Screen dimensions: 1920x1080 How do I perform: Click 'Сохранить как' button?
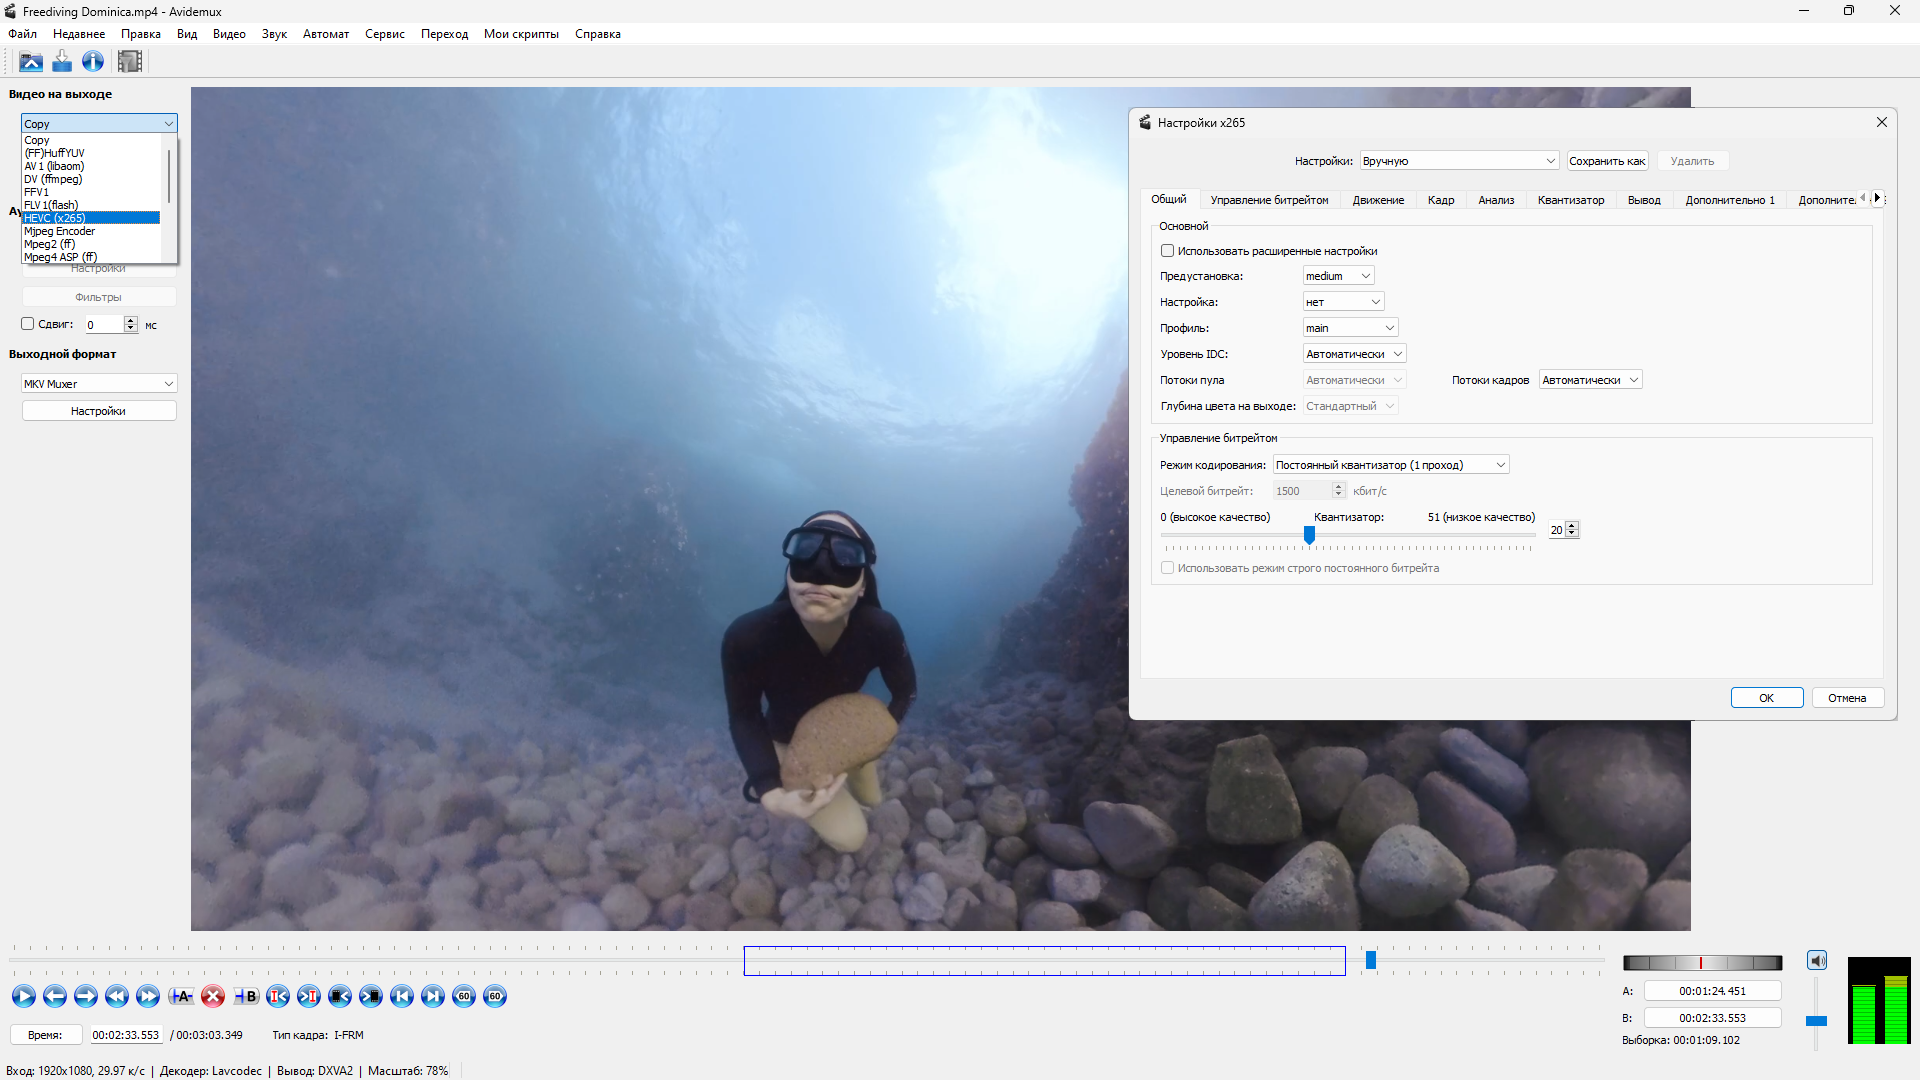[1607, 161]
